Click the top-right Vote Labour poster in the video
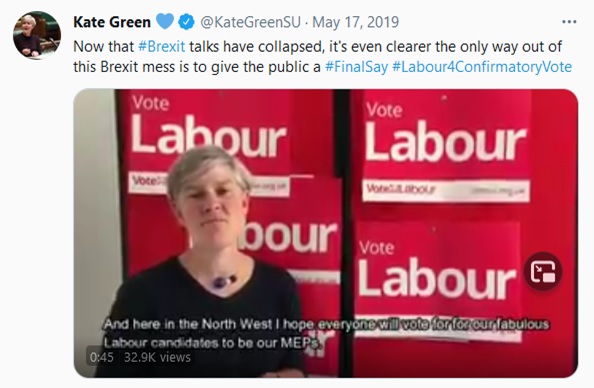This screenshot has height=388, width=594. point(446,146)
